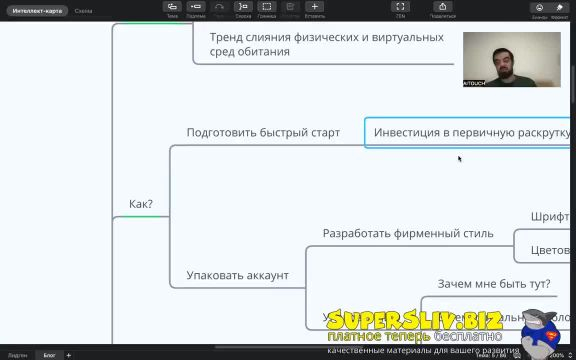The width and height of the screenshot is (576, 360).
Task: Click the Разработать фирменный стиль topic
Action: [408, 234]
